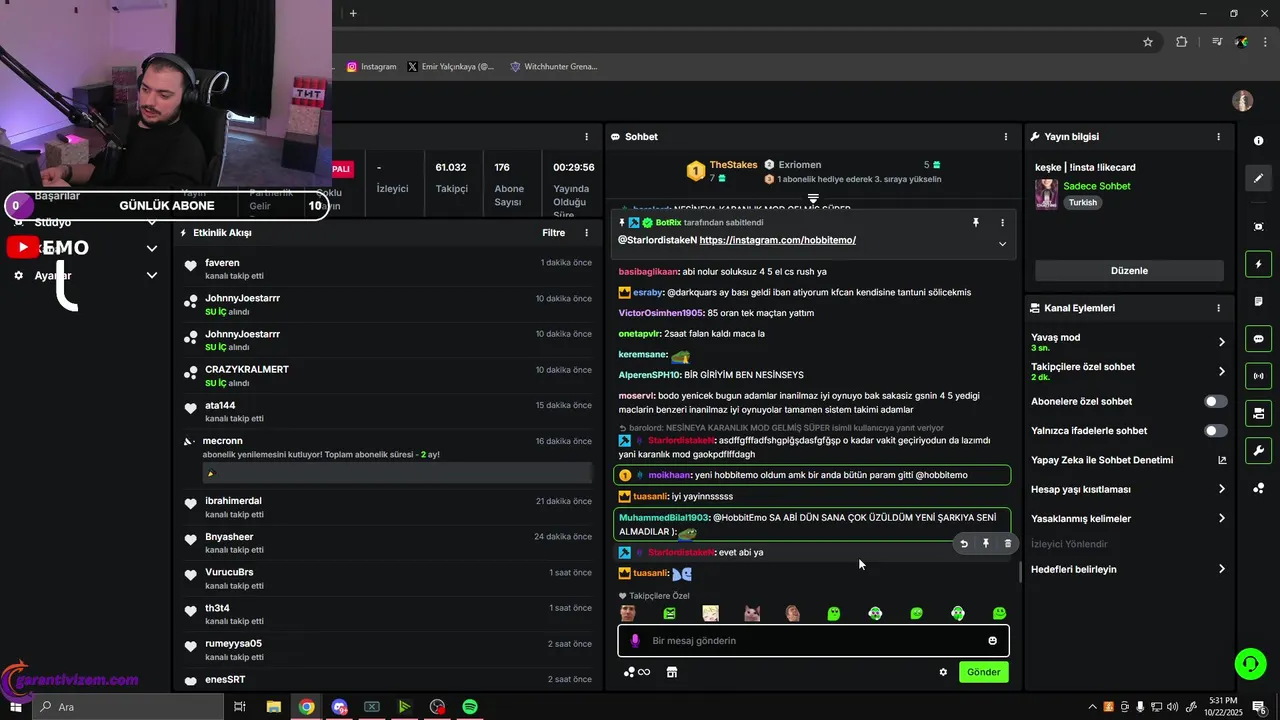Click the Bir mesaj gönderin input field

click(x=813, y=641)
